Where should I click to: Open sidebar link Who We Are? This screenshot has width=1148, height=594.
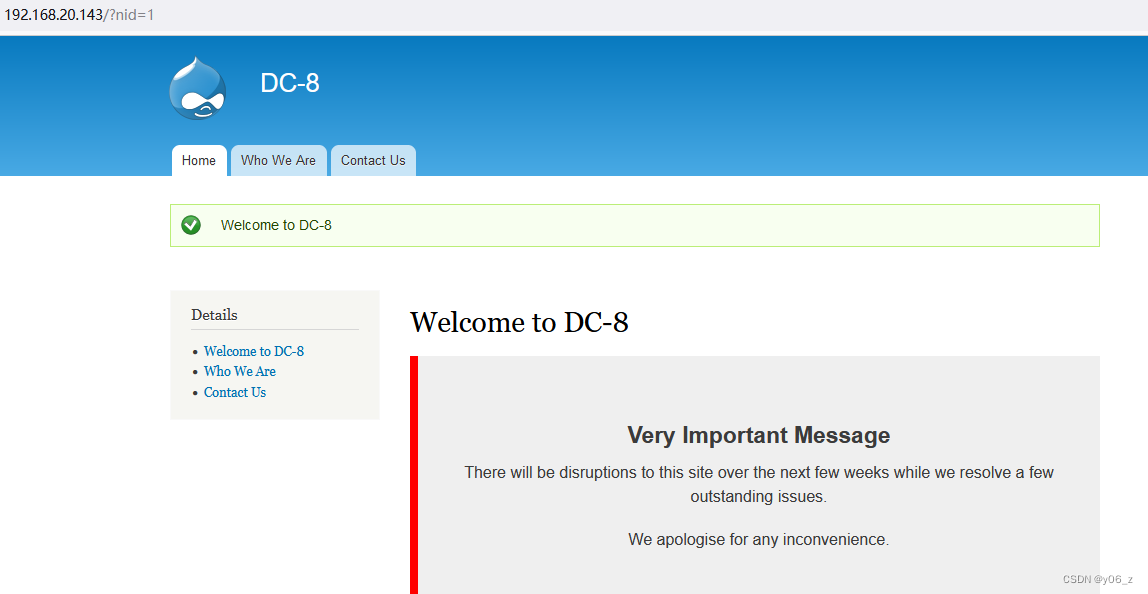[240, 371]
